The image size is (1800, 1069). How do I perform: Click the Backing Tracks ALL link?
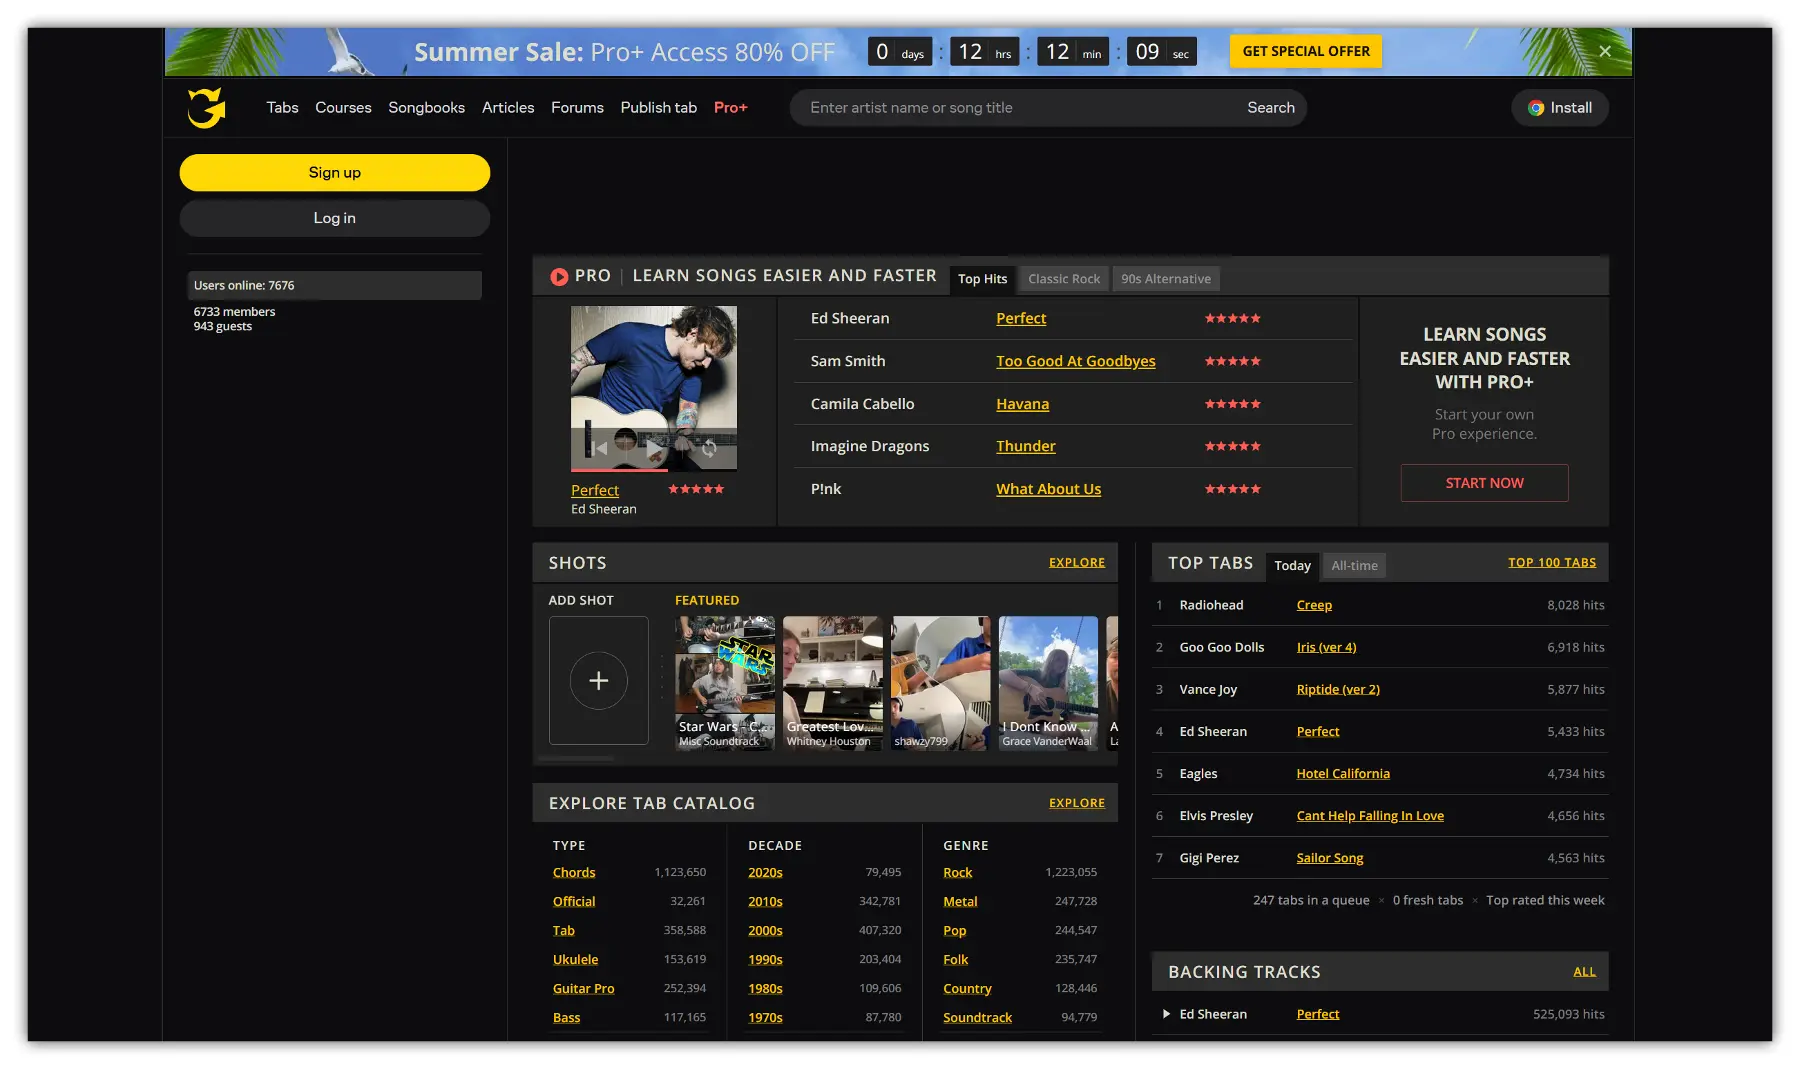point(1584,972)
